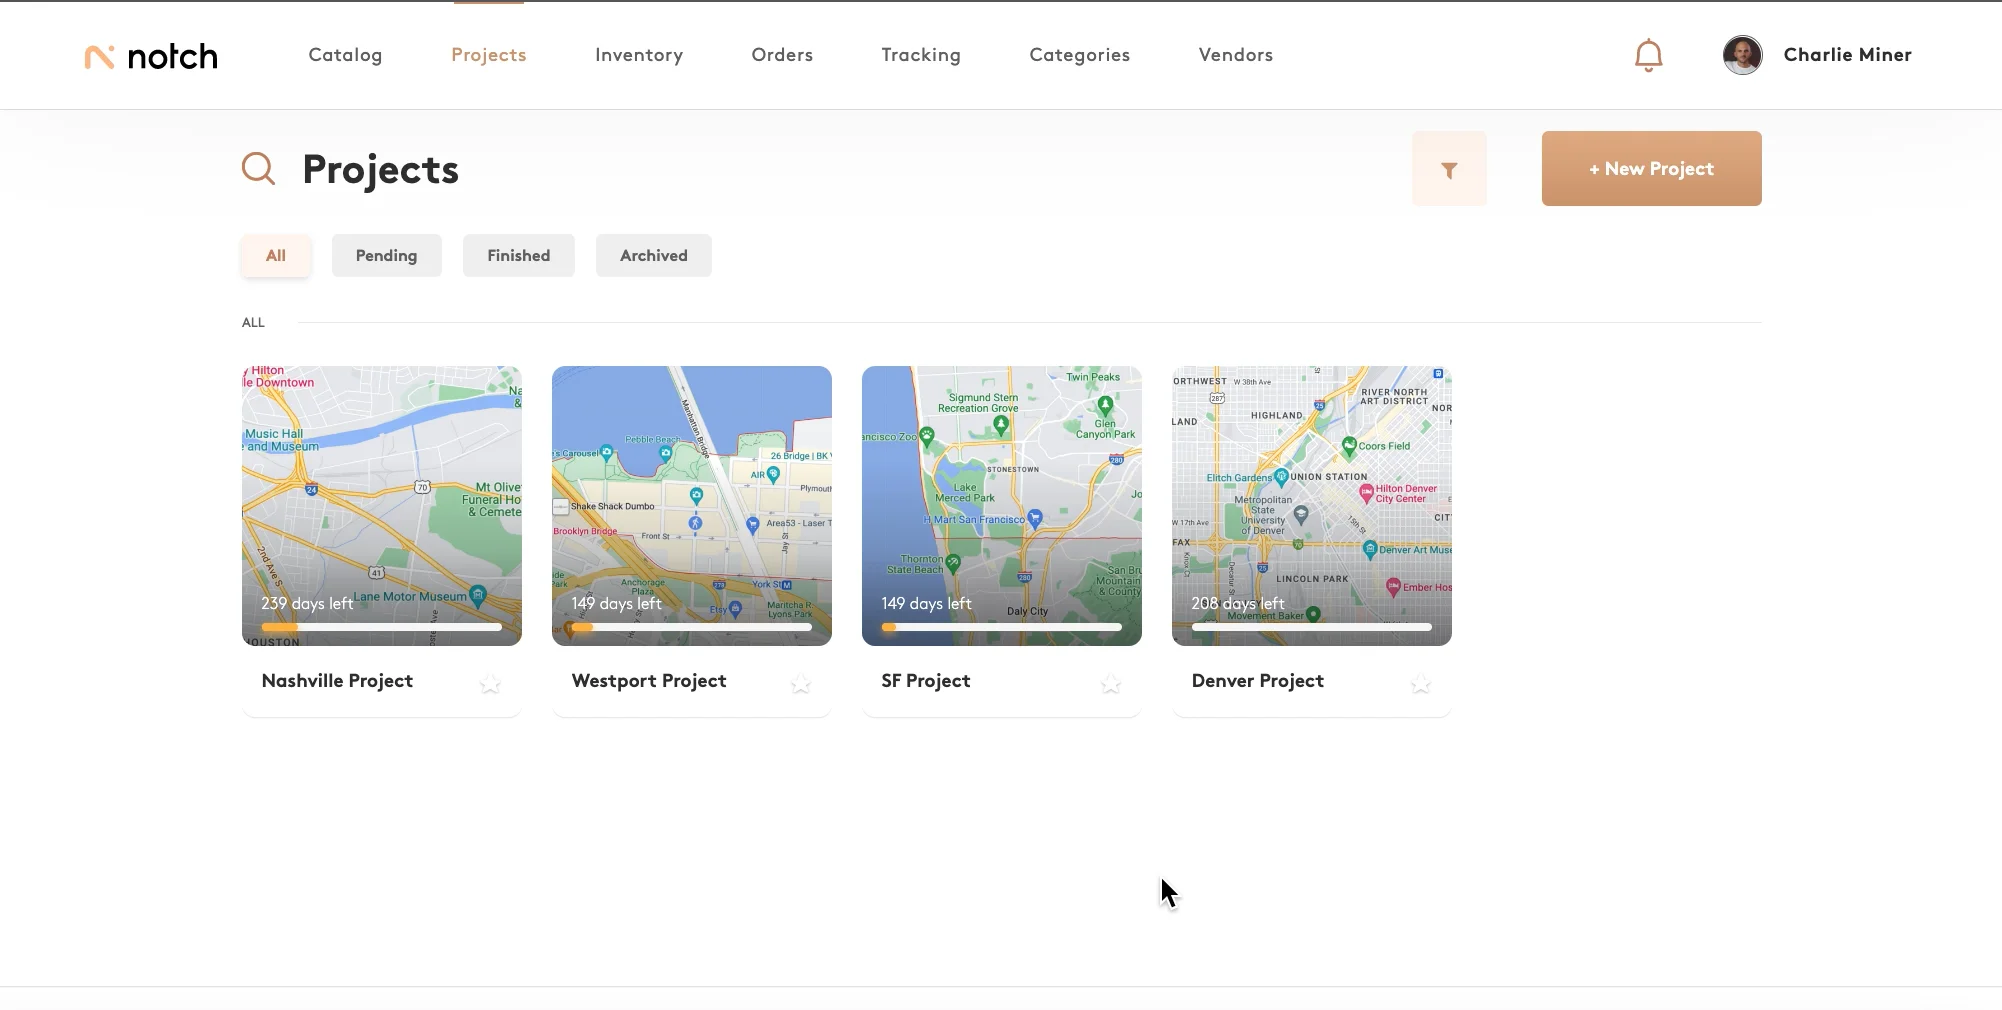The height and width of the screenshot is (1010, 2002).
Task: Select the All filter tab
Action: pos(276,256)
